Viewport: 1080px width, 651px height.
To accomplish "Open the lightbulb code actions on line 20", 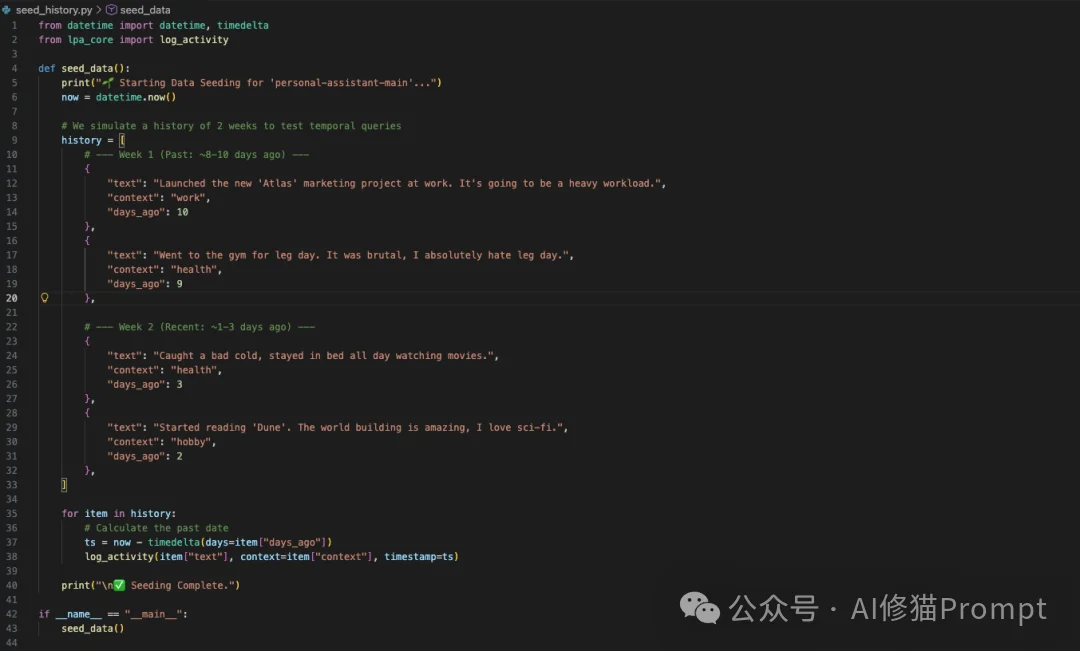I will pyautogui.click(x=44, y=298).
